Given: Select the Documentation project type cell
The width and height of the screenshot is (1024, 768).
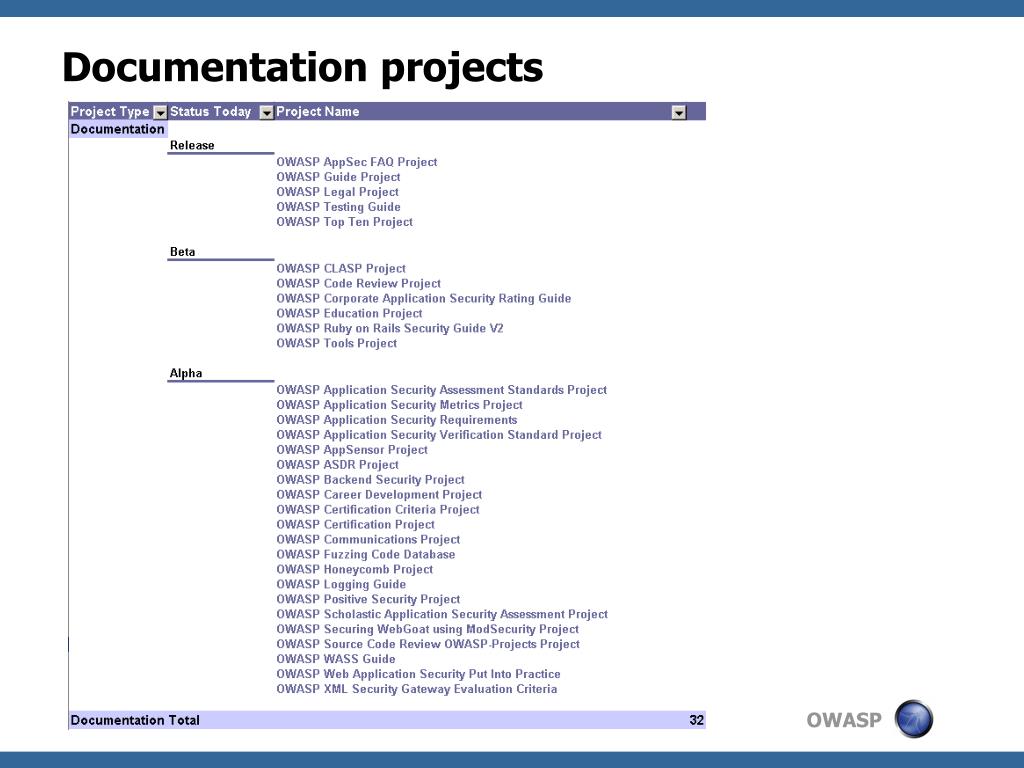Looking at the screenshot, I should (x=118, y=129).
